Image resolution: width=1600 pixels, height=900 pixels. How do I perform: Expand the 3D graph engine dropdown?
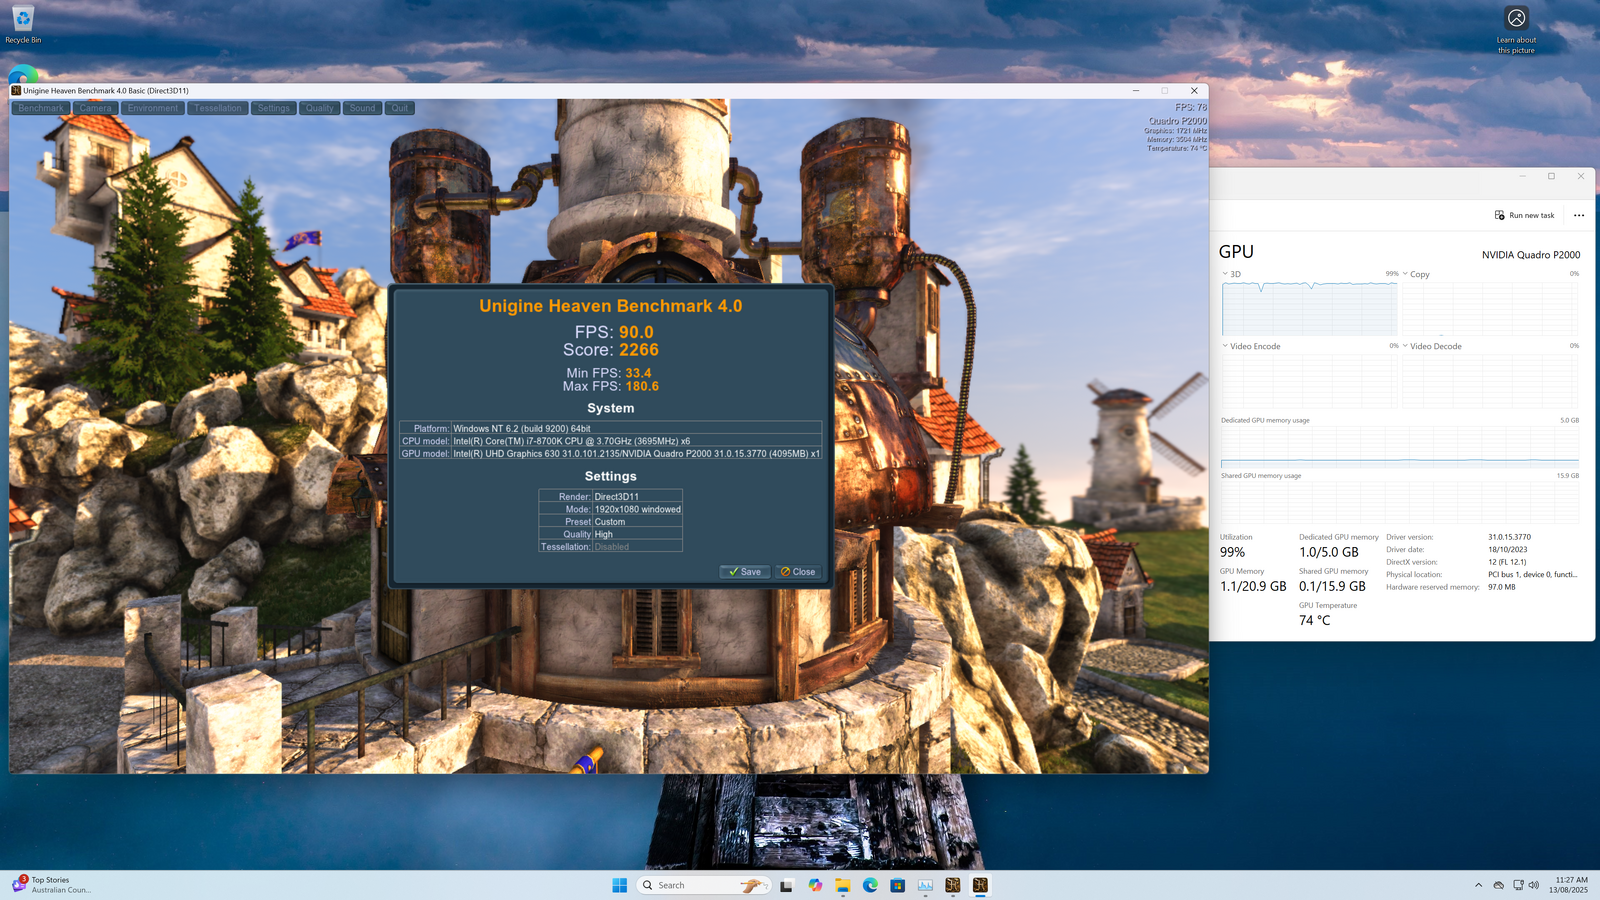pyautogui.click(x=1231, y=274)
